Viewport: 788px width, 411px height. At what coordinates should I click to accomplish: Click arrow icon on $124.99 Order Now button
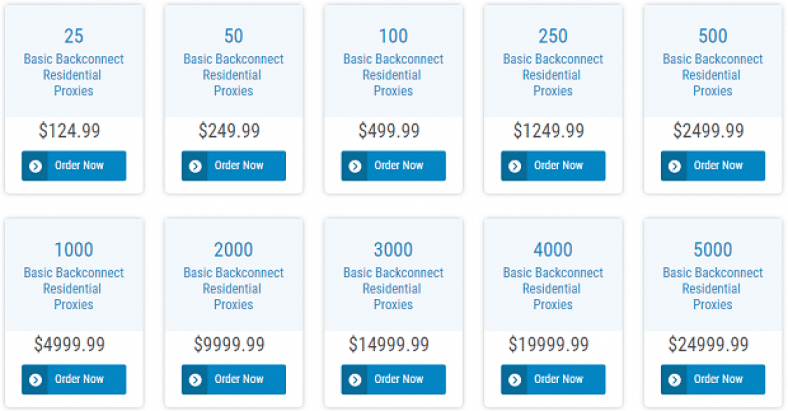pos(35,166)
